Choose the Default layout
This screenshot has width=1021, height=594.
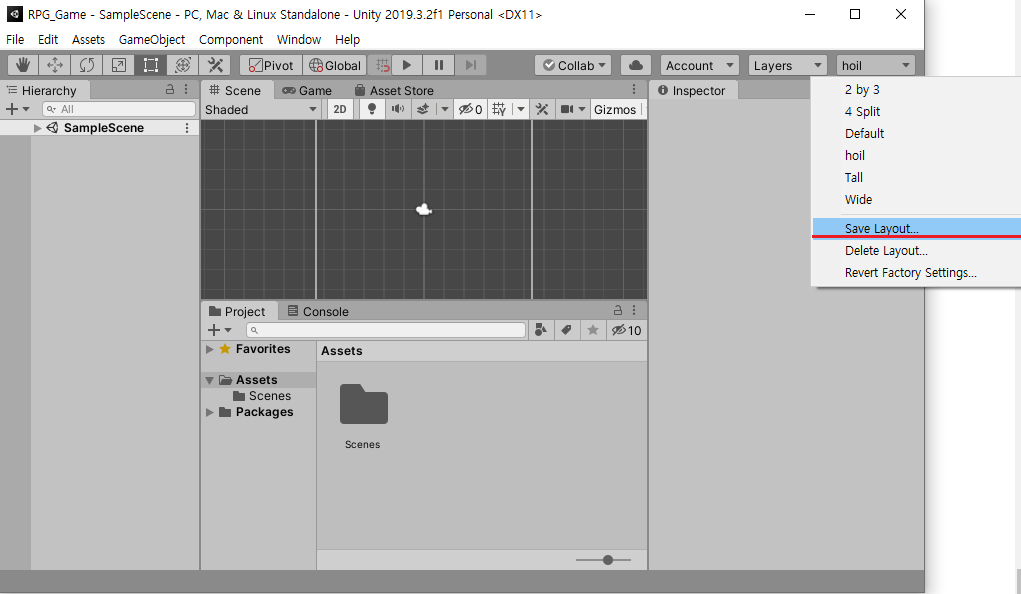[864, 134]
